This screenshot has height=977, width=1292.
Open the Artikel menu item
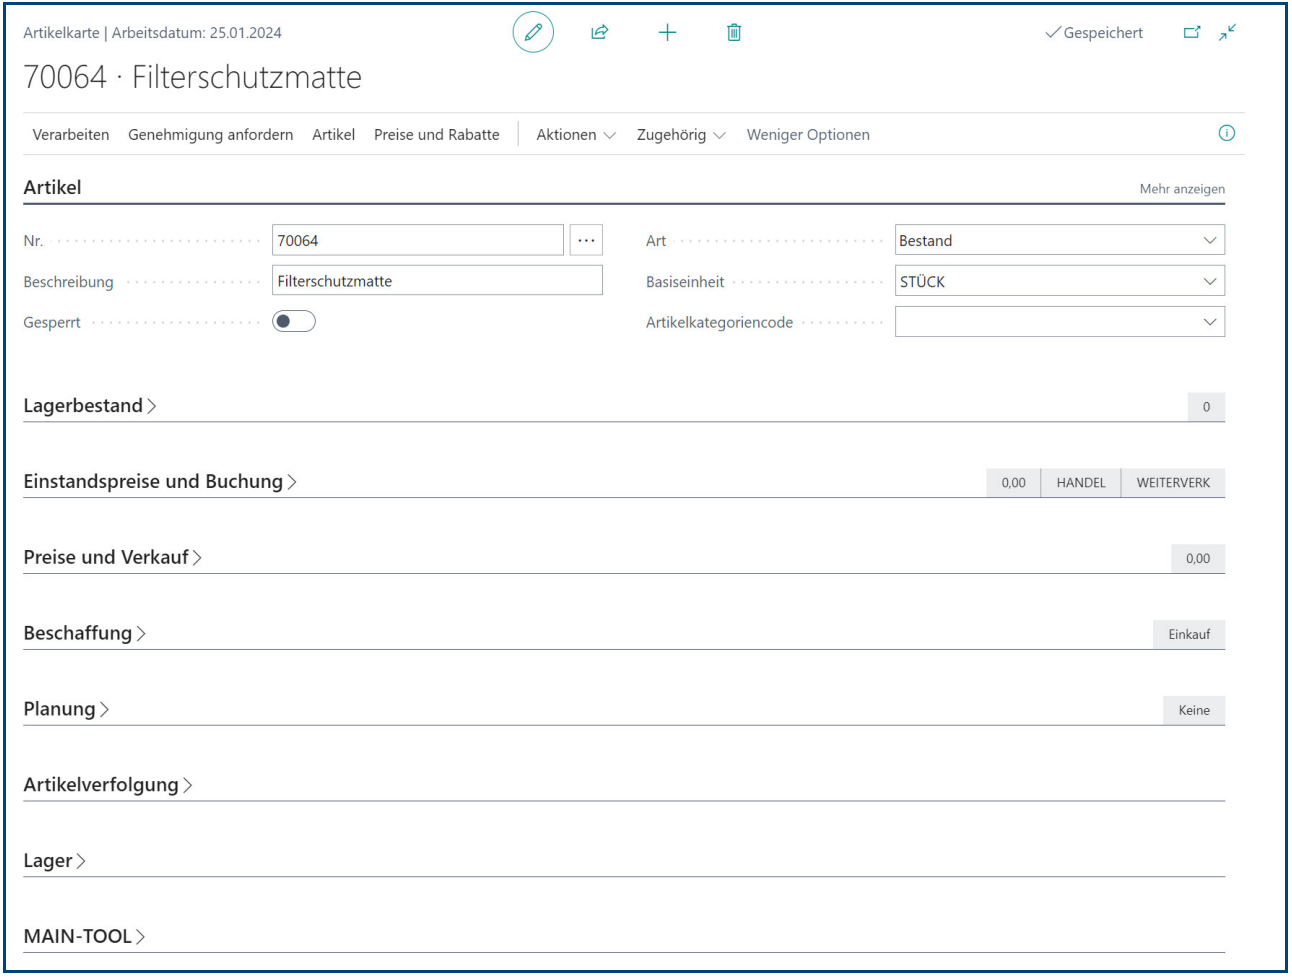click(x=333, y=134)
